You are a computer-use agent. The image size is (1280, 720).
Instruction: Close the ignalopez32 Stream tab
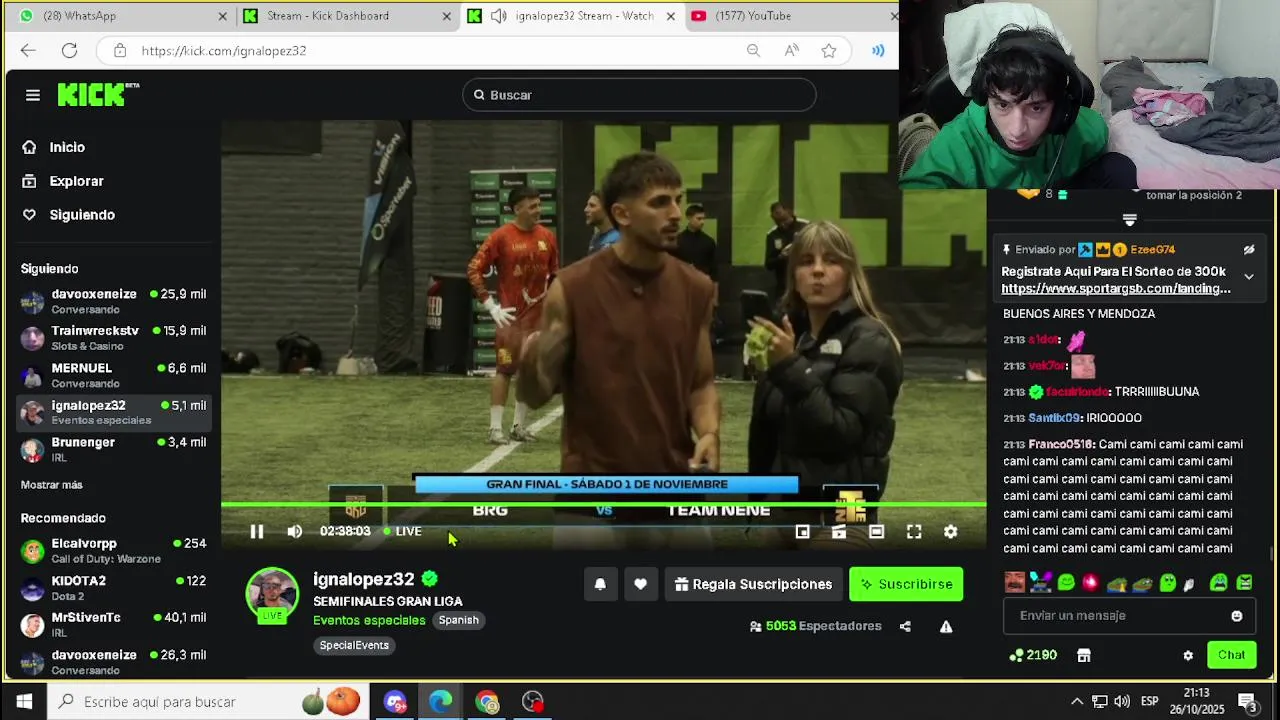671,16
